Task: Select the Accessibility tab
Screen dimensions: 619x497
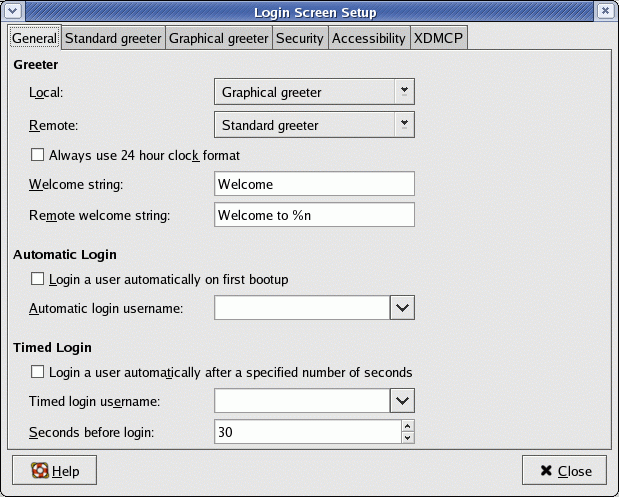Action: (x=368, y=38)
